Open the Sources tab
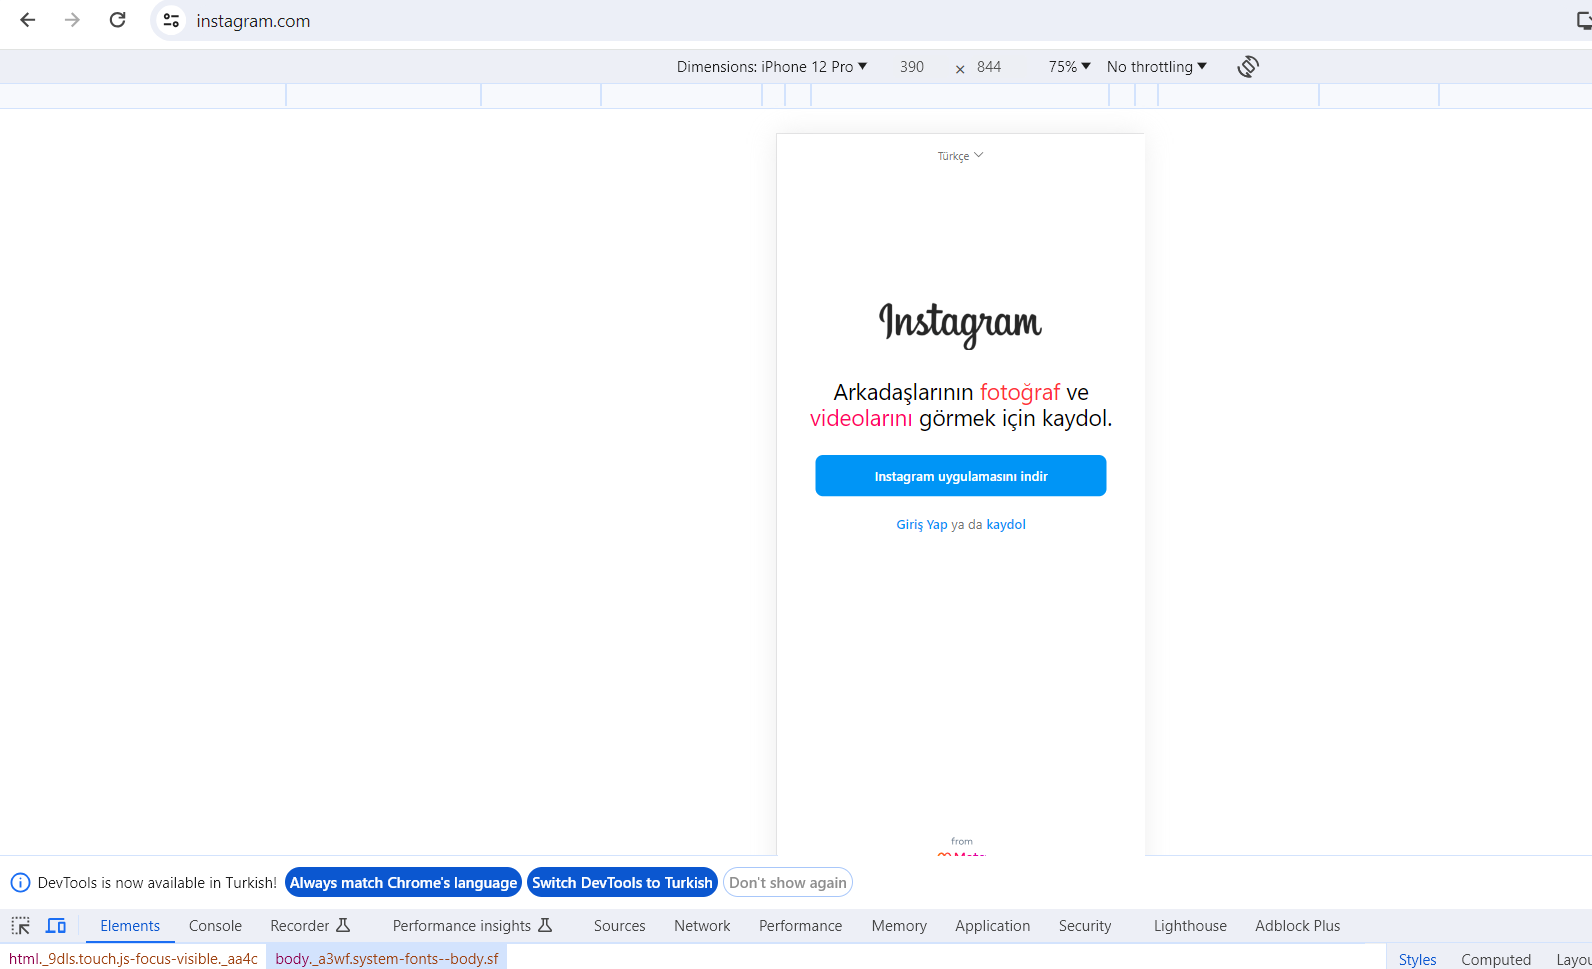Image resolution: width=1592 pixels, height=969 pixels. (x=620, y=926)
